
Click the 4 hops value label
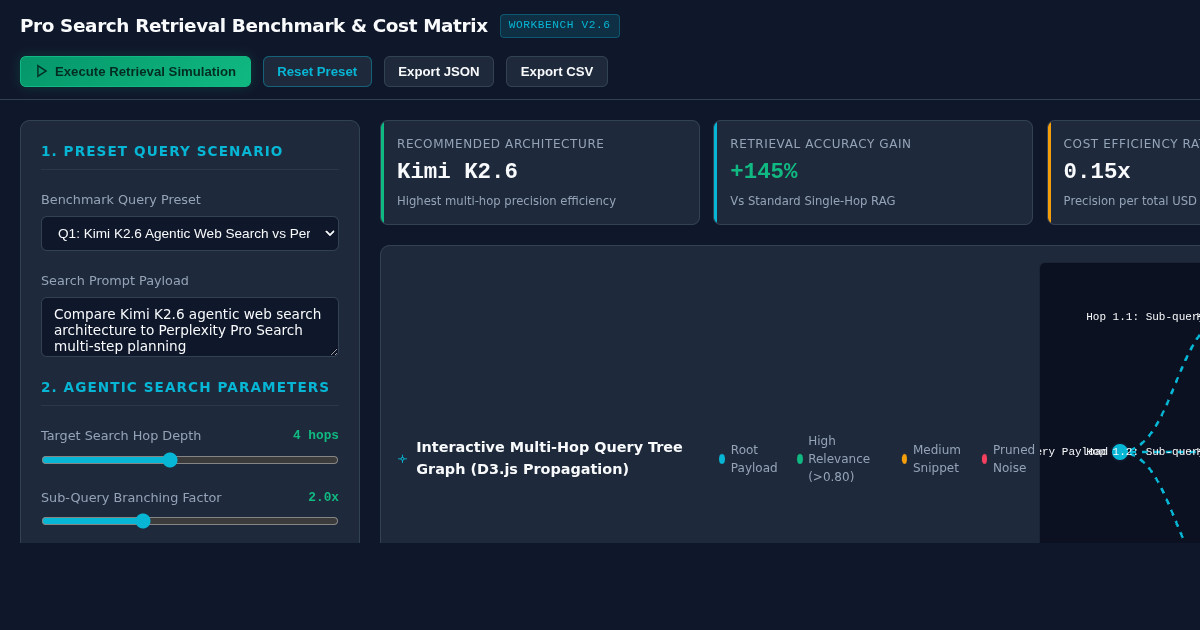click(x=316, y=435)
